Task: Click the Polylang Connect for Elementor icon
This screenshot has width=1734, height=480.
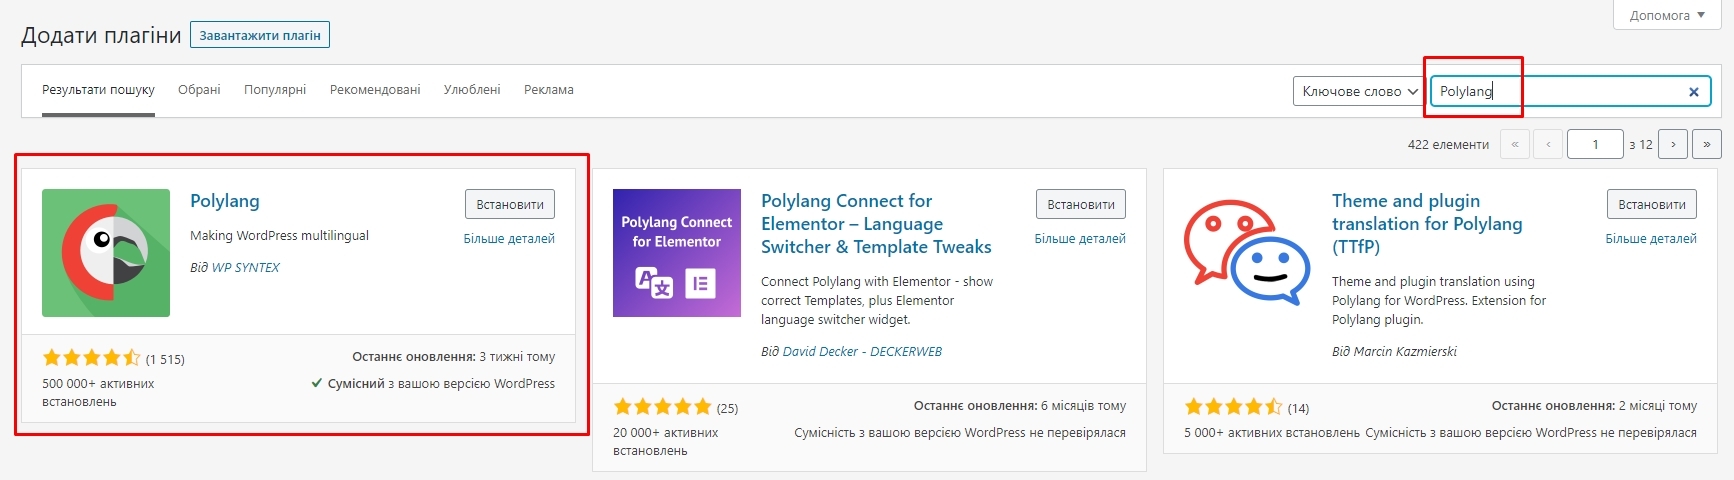Action: (677, 253)
